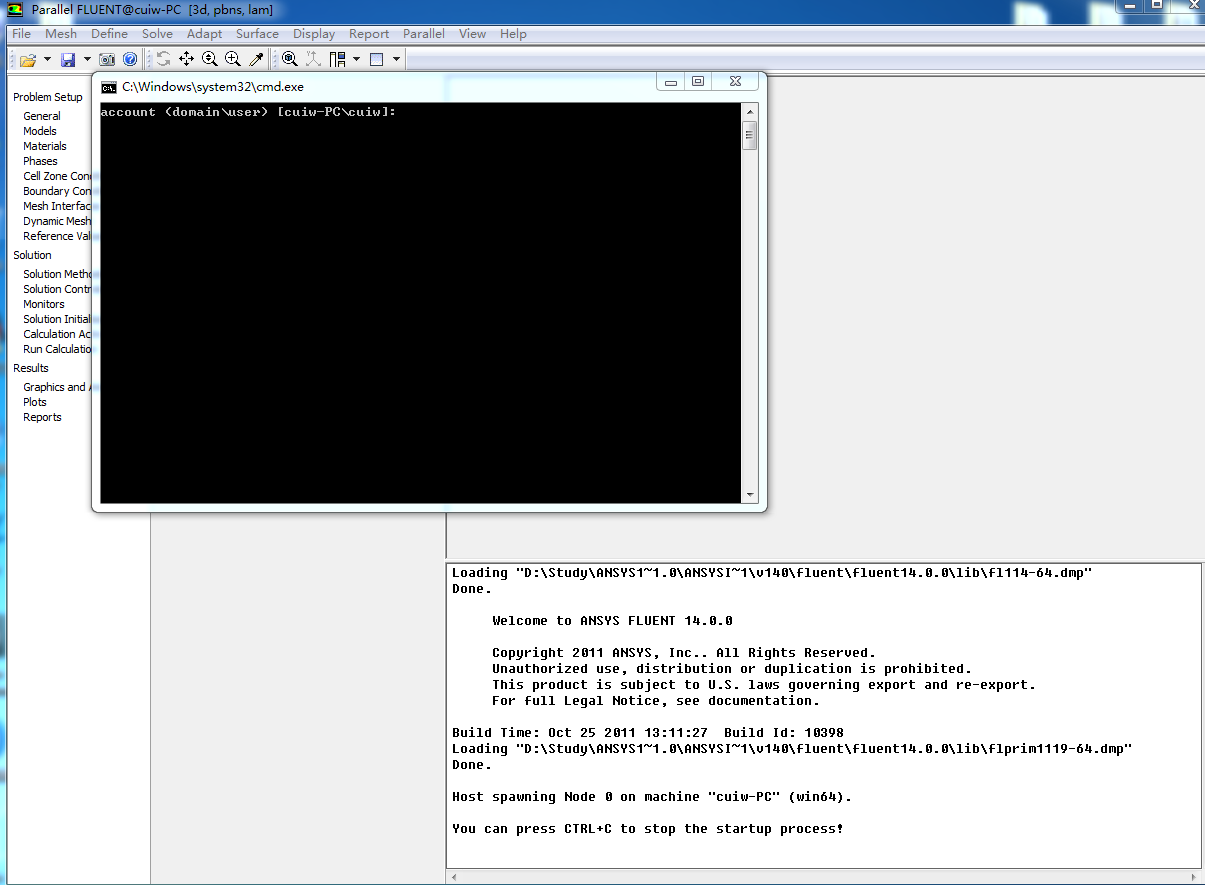This screenshot has width=1205, height=885.
Task: Select Models under Problem Setup
Action: 40,131
